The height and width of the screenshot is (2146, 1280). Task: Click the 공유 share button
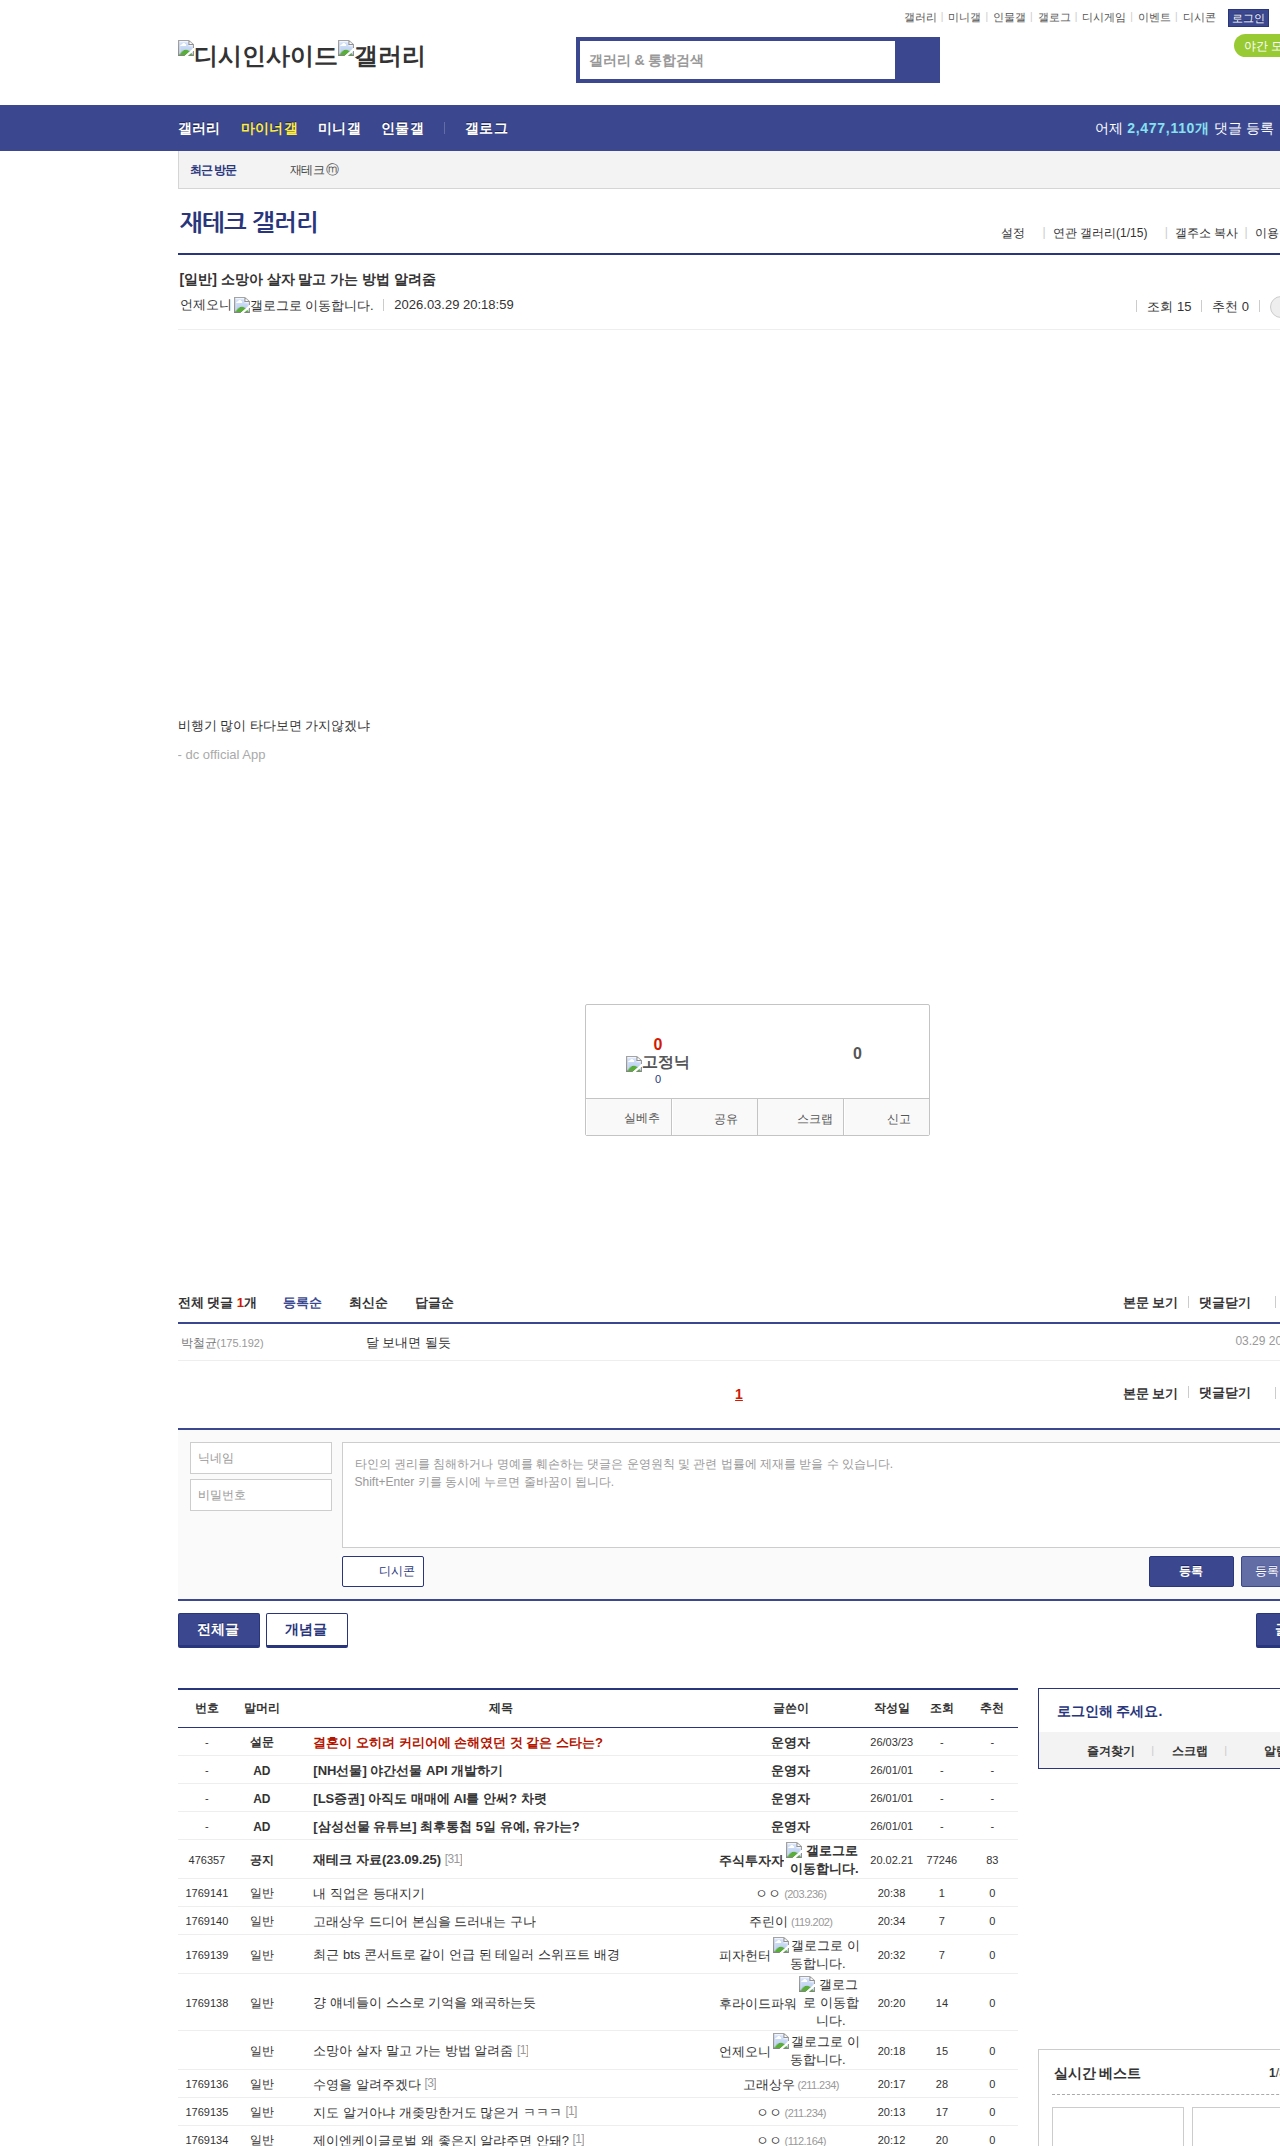(x=714, y=1118)
